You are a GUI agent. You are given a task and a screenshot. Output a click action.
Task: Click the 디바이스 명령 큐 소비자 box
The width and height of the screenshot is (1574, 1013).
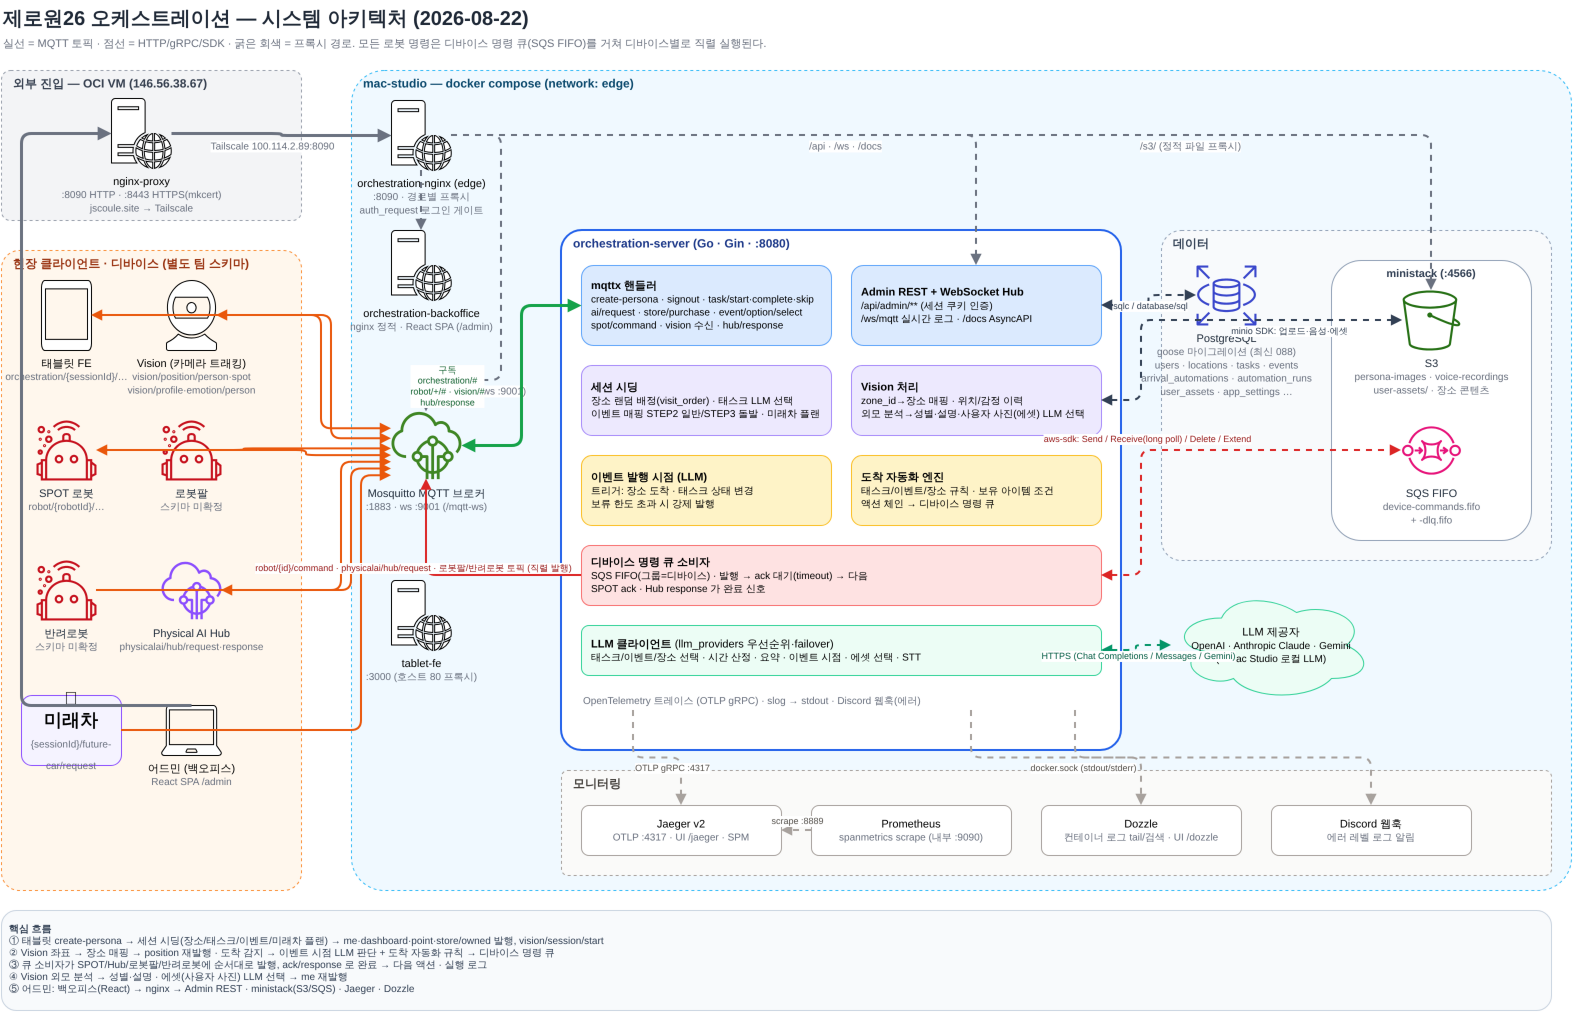pyautogui.click(x=841, y=575)
